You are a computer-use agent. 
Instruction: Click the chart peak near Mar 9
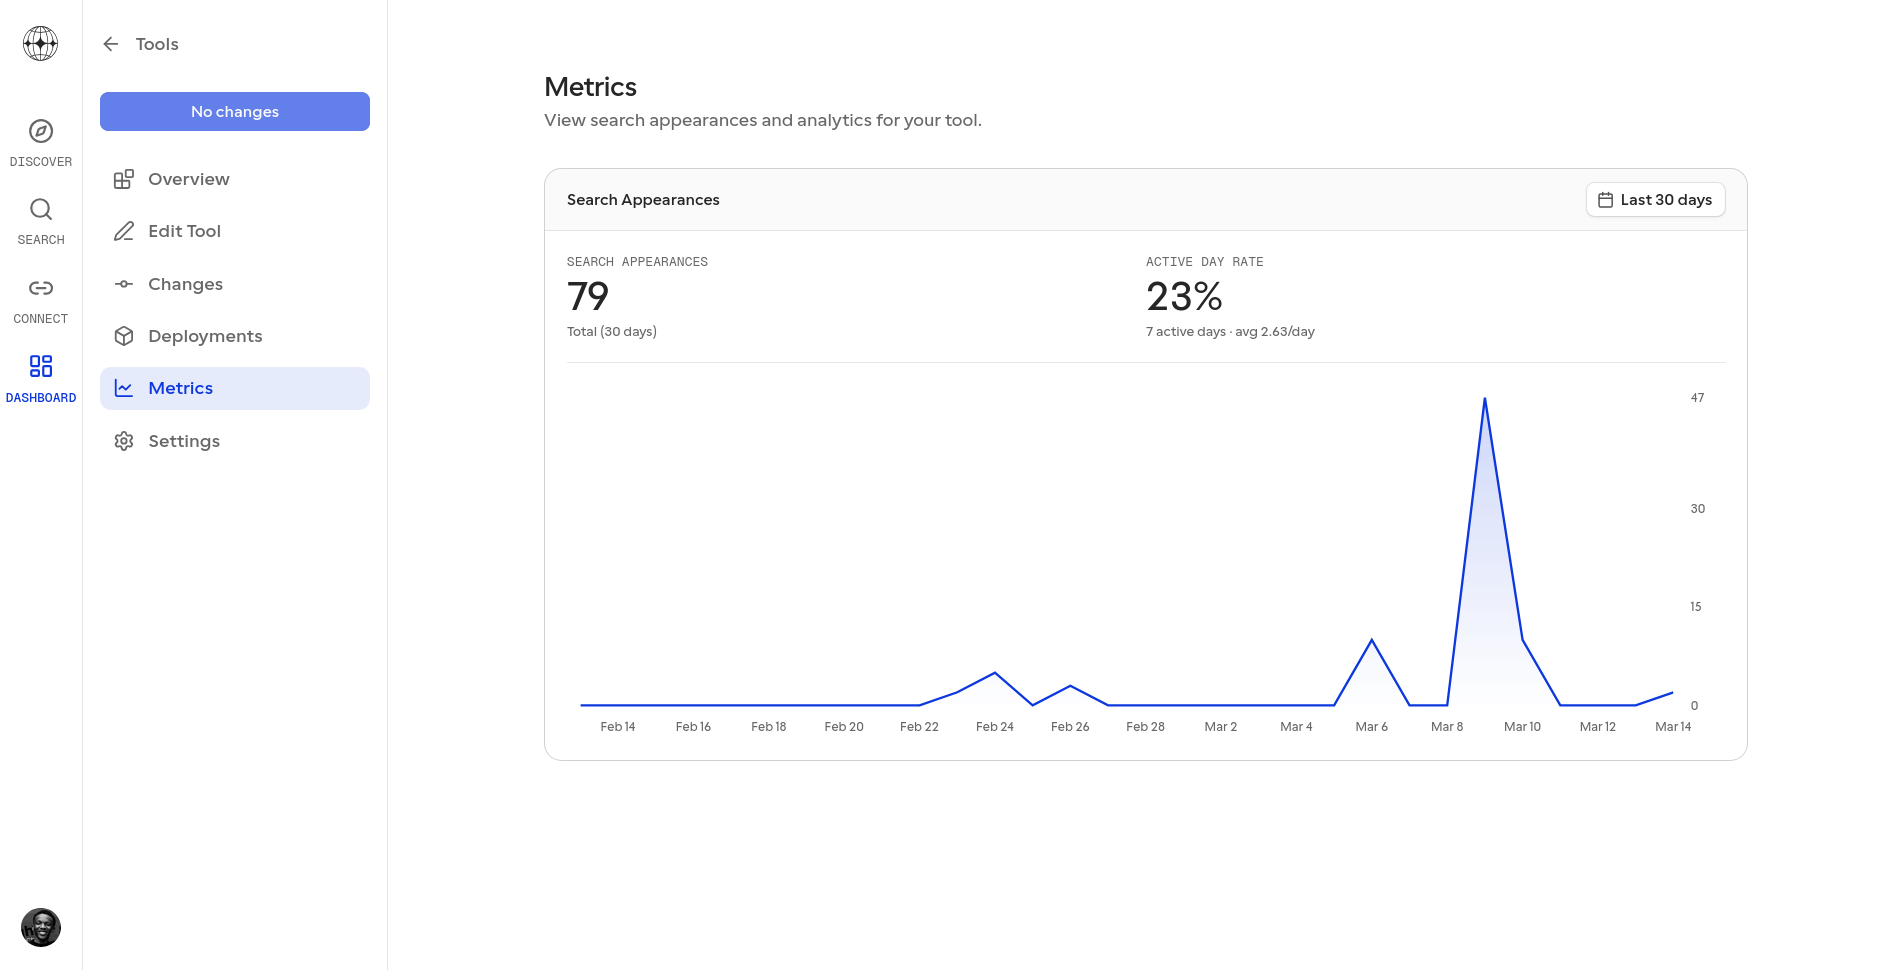click(1485, 399)
